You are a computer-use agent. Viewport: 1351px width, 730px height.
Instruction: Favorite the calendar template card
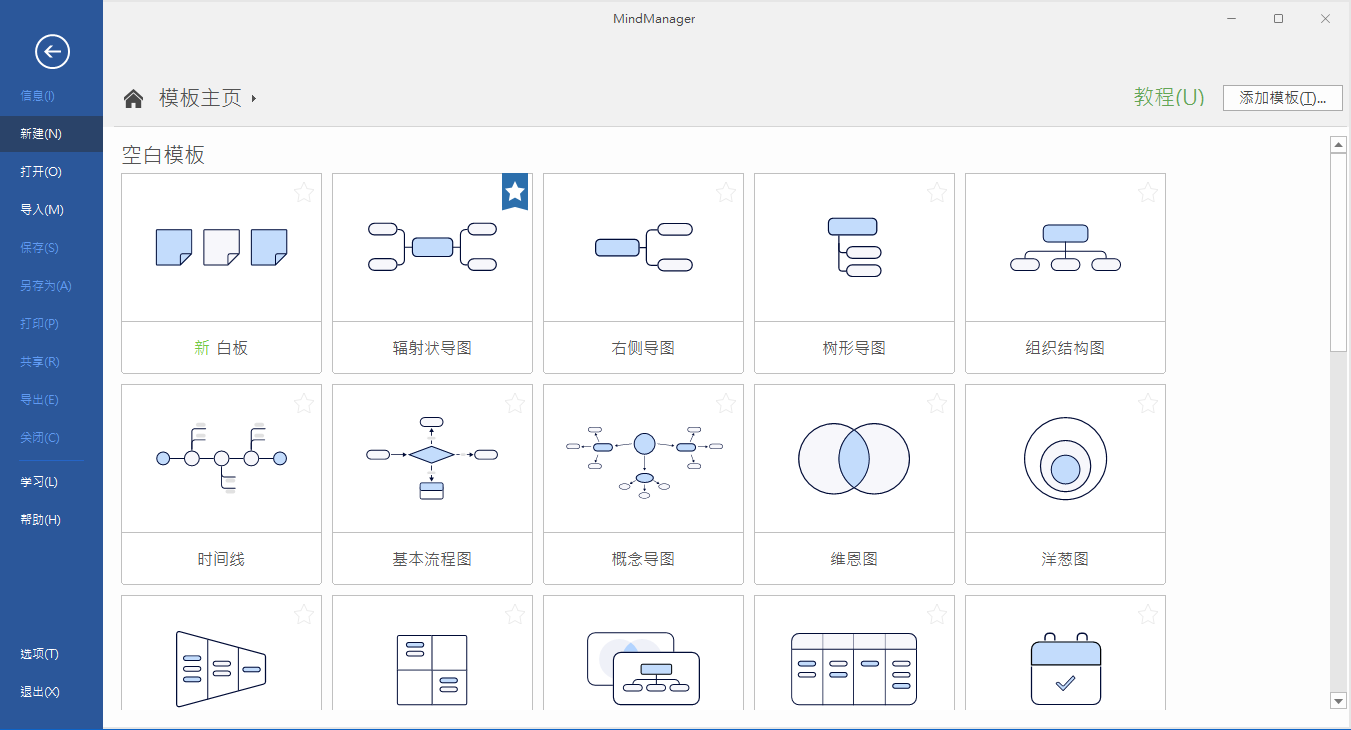click(x=1148, y=614)
